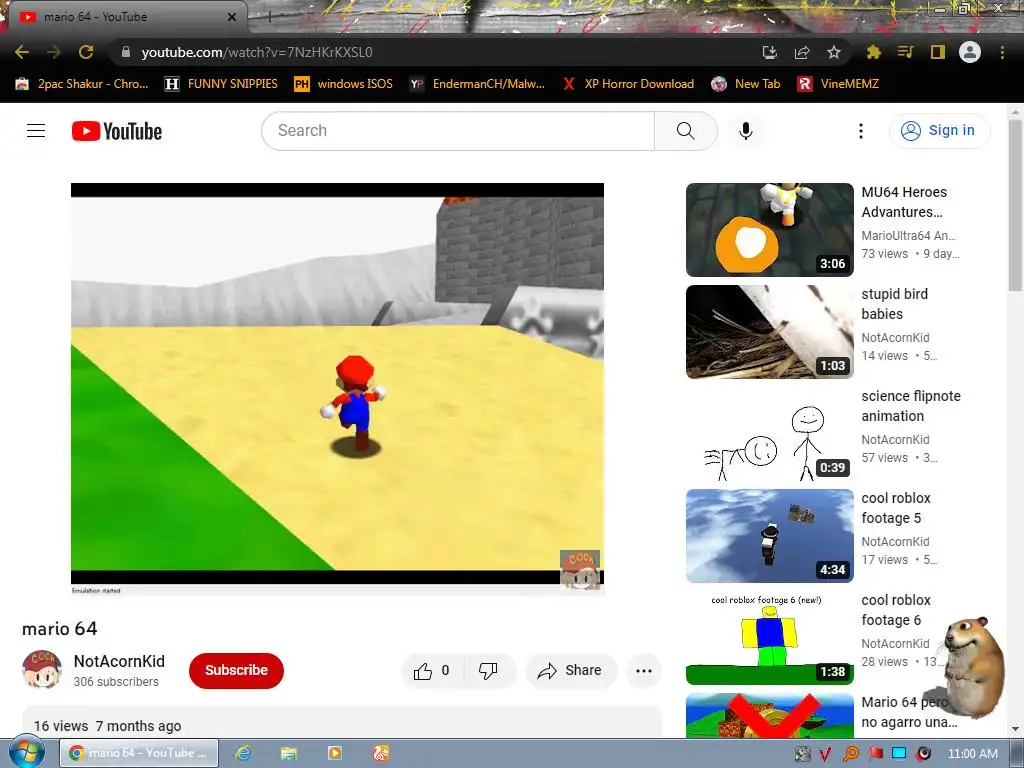The width and height of the screenshot is (1024, 768).
Task: Open the New Tab bookmark
Action: (746, 84)
